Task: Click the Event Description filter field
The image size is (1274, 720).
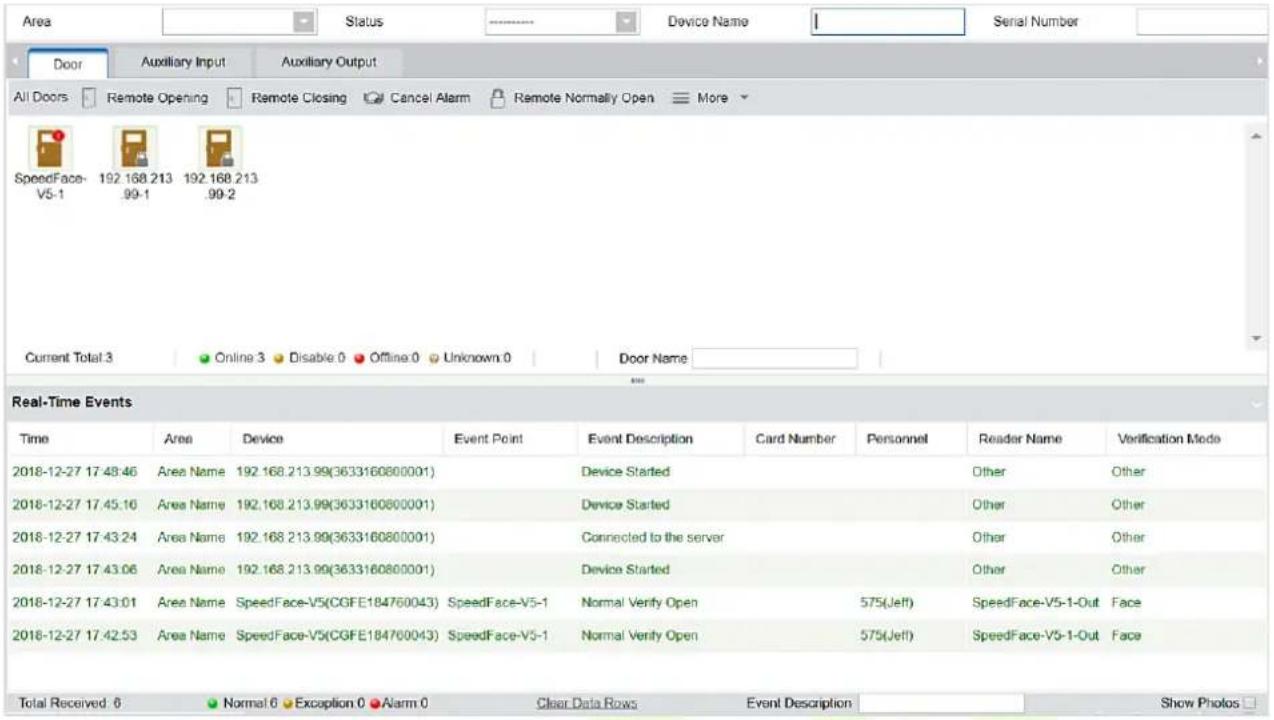Action: [942, 704]
